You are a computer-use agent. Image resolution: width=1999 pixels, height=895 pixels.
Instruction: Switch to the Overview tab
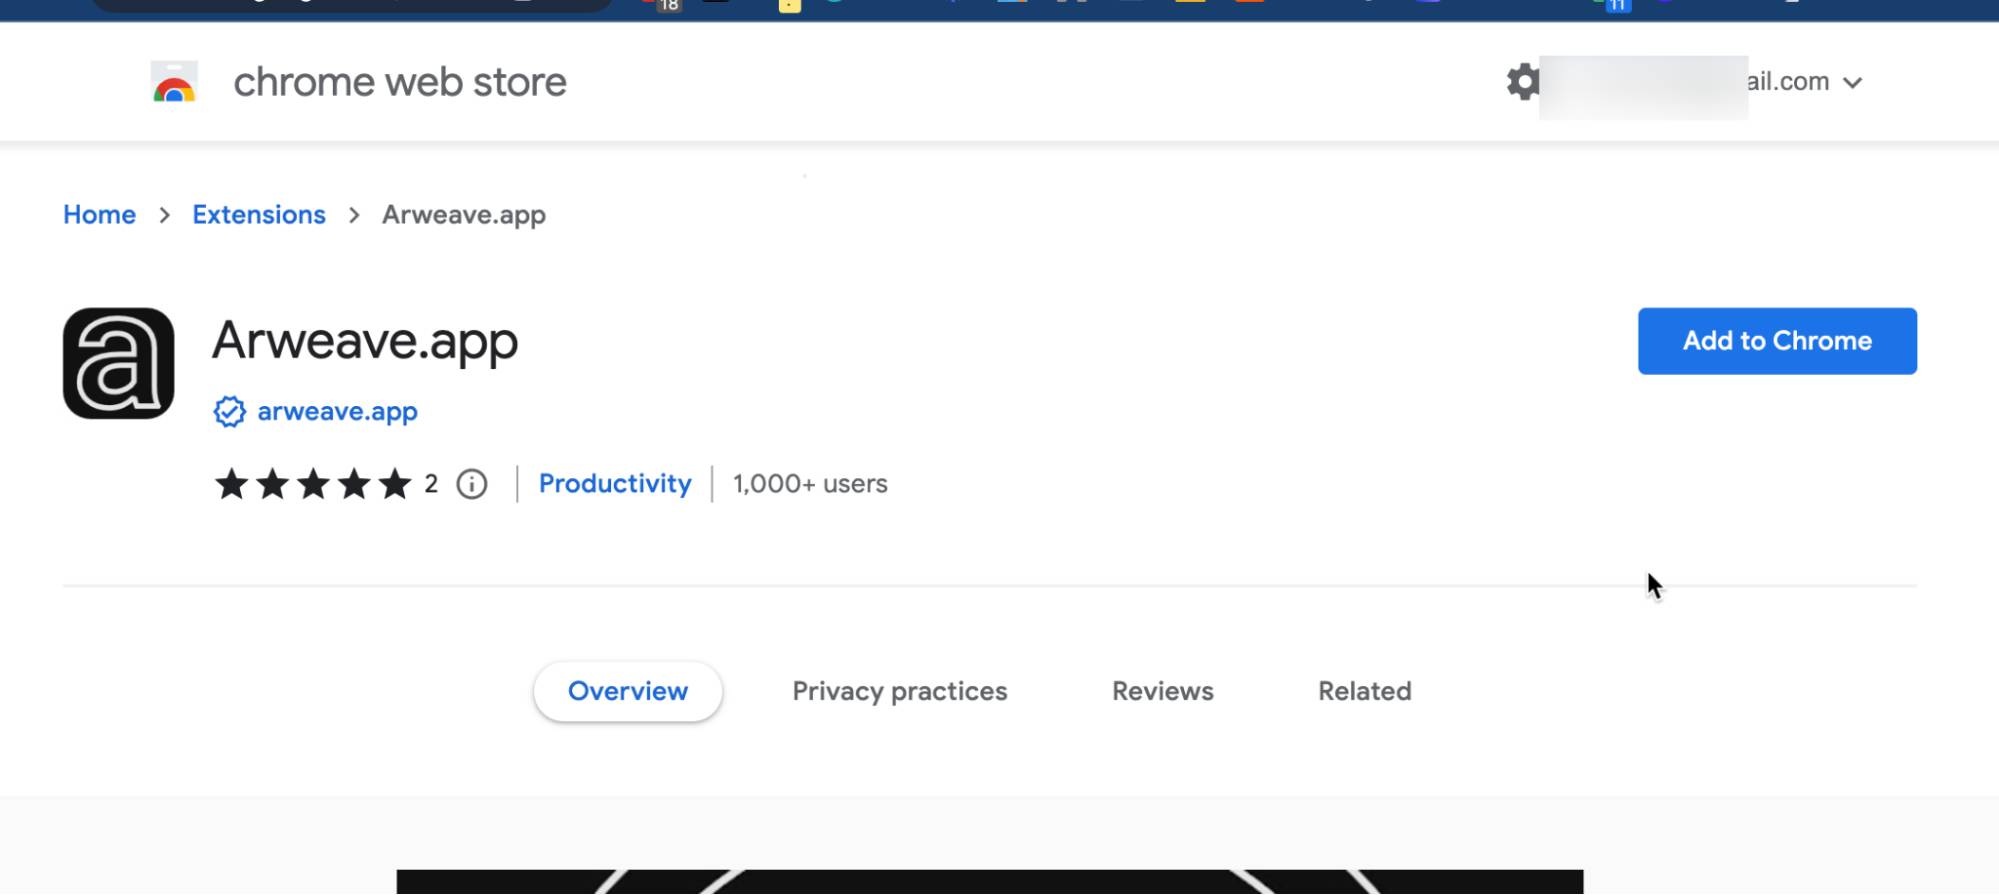coord(628,691)
